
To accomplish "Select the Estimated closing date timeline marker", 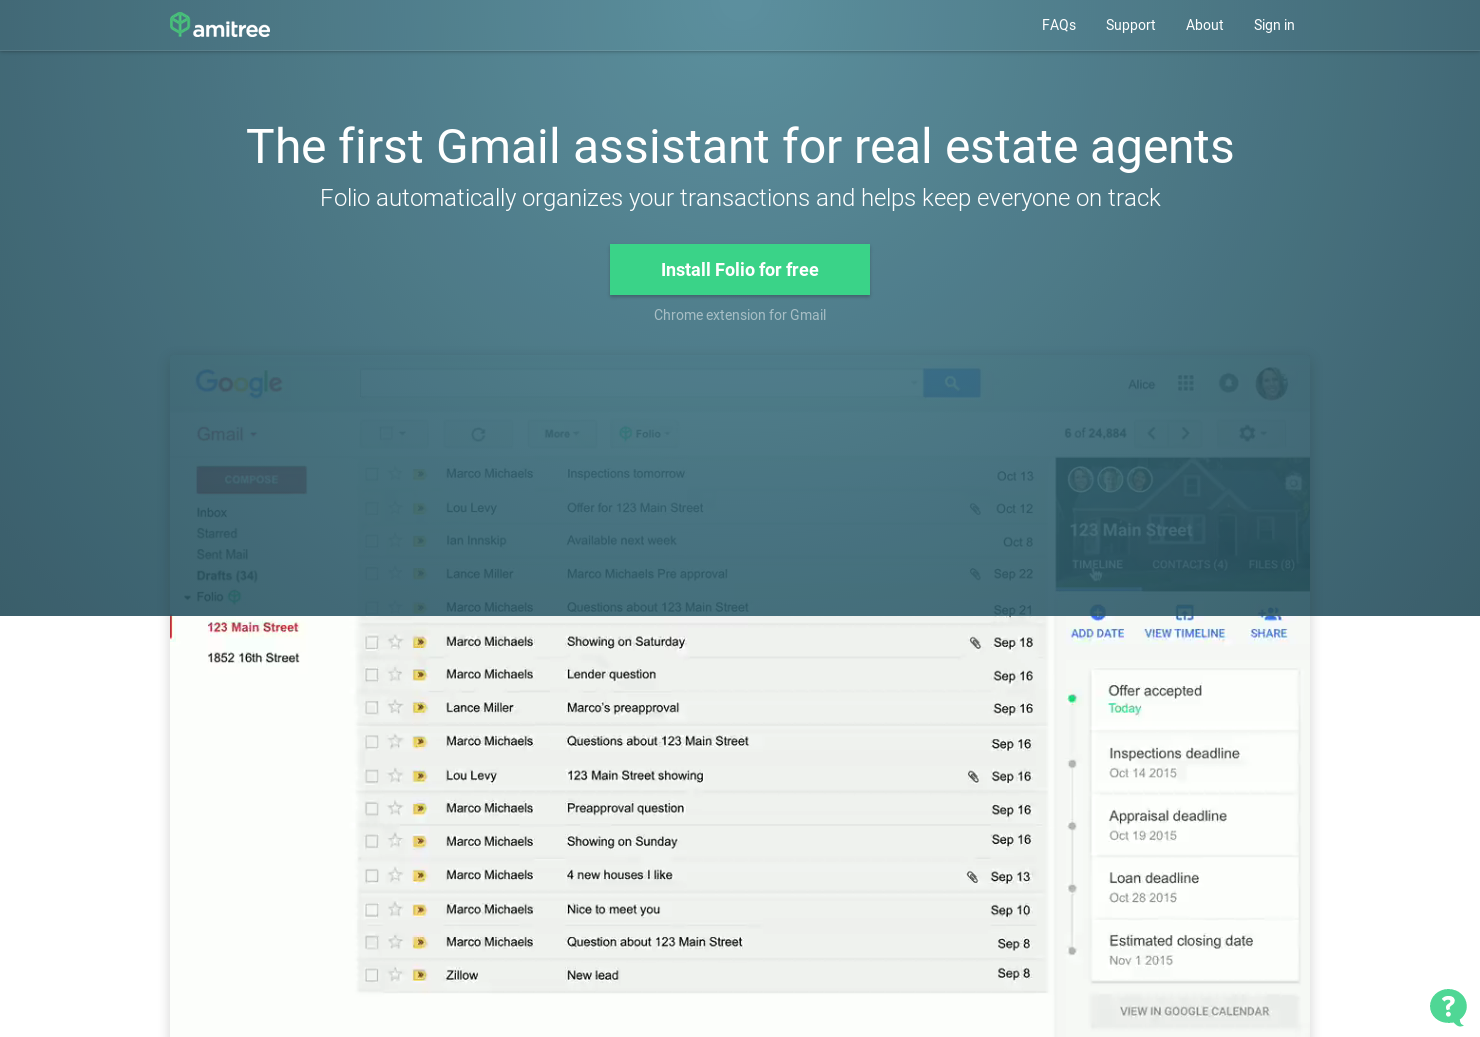I will click(1072, 951).
